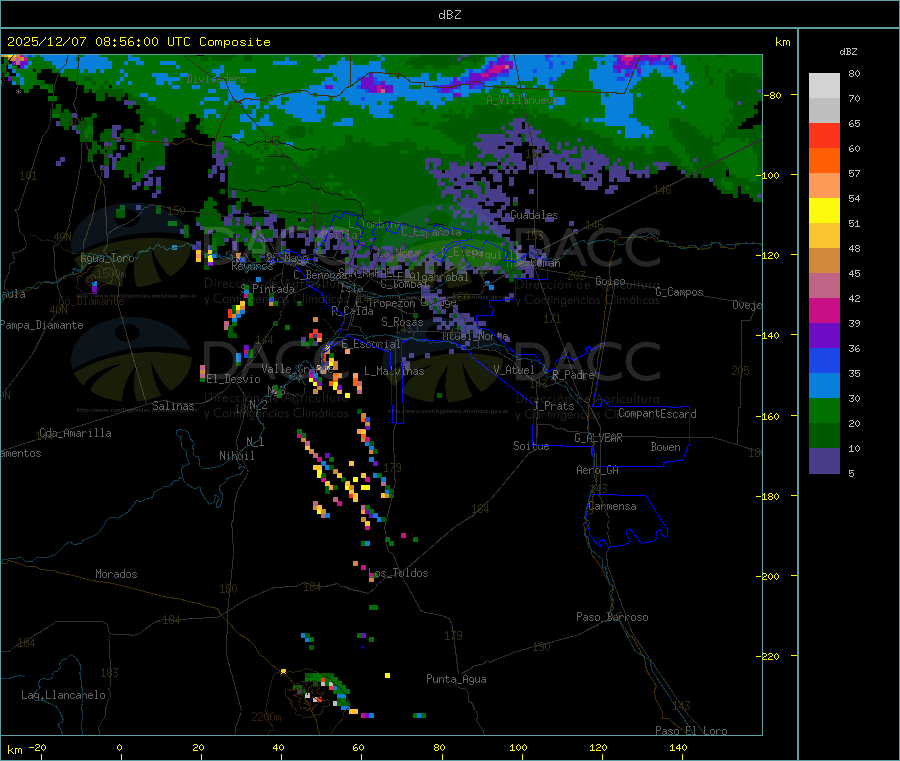Select the 'Agua_Toro' place label
Image resolution: width=900 pixels, height=761 pixels.
107,258
